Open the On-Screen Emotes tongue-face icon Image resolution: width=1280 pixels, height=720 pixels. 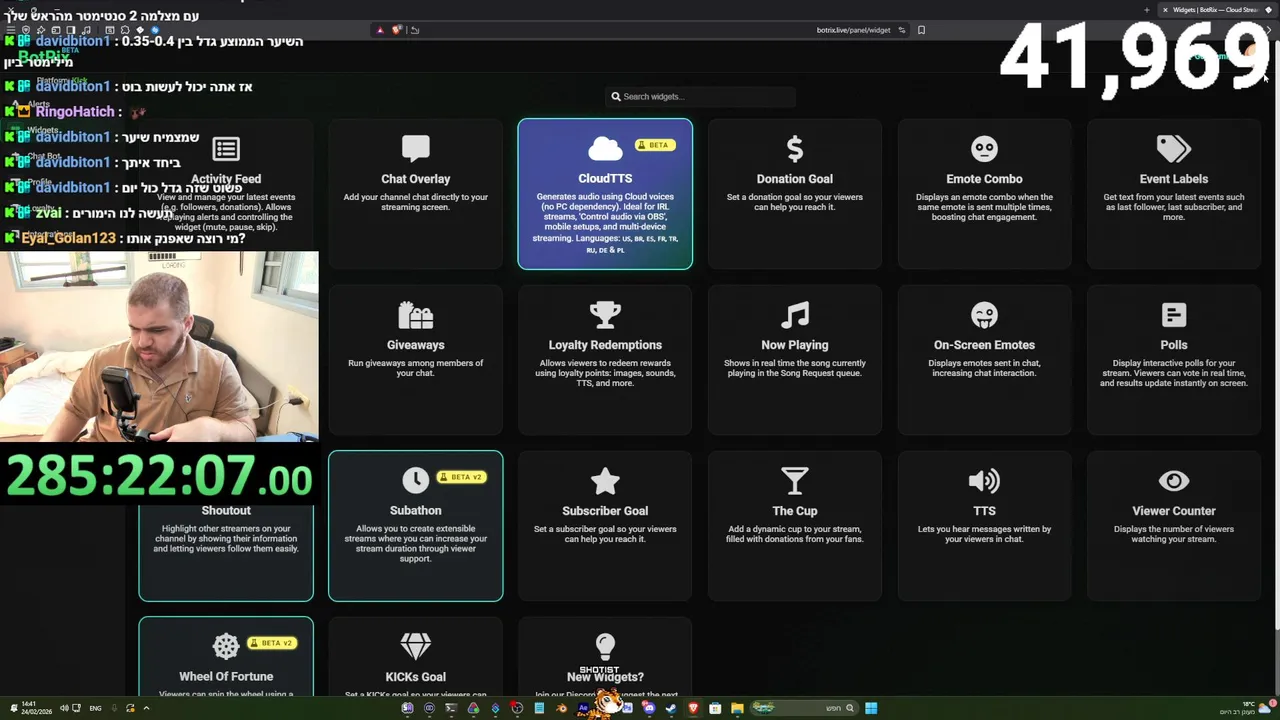[x=984, y=315]
